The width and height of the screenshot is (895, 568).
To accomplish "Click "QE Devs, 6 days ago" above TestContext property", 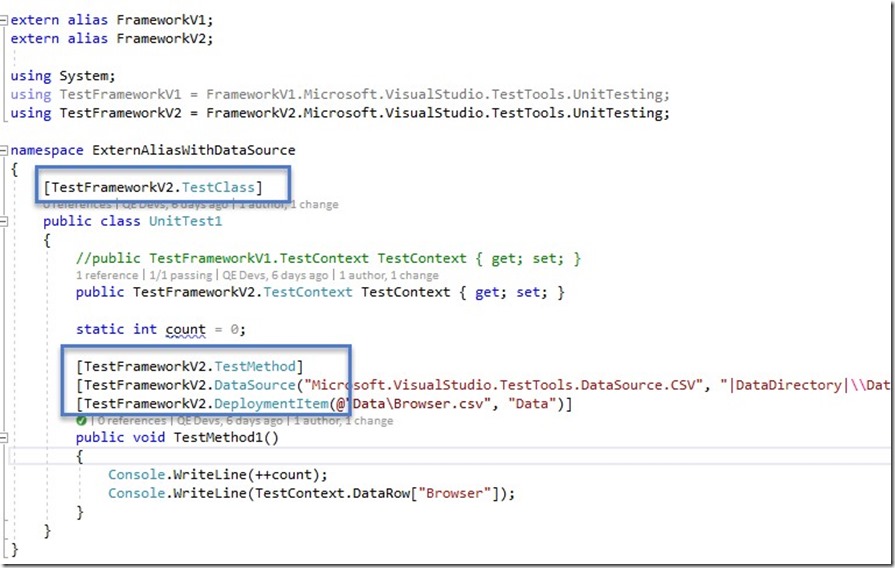I will [x=274, y=275].
